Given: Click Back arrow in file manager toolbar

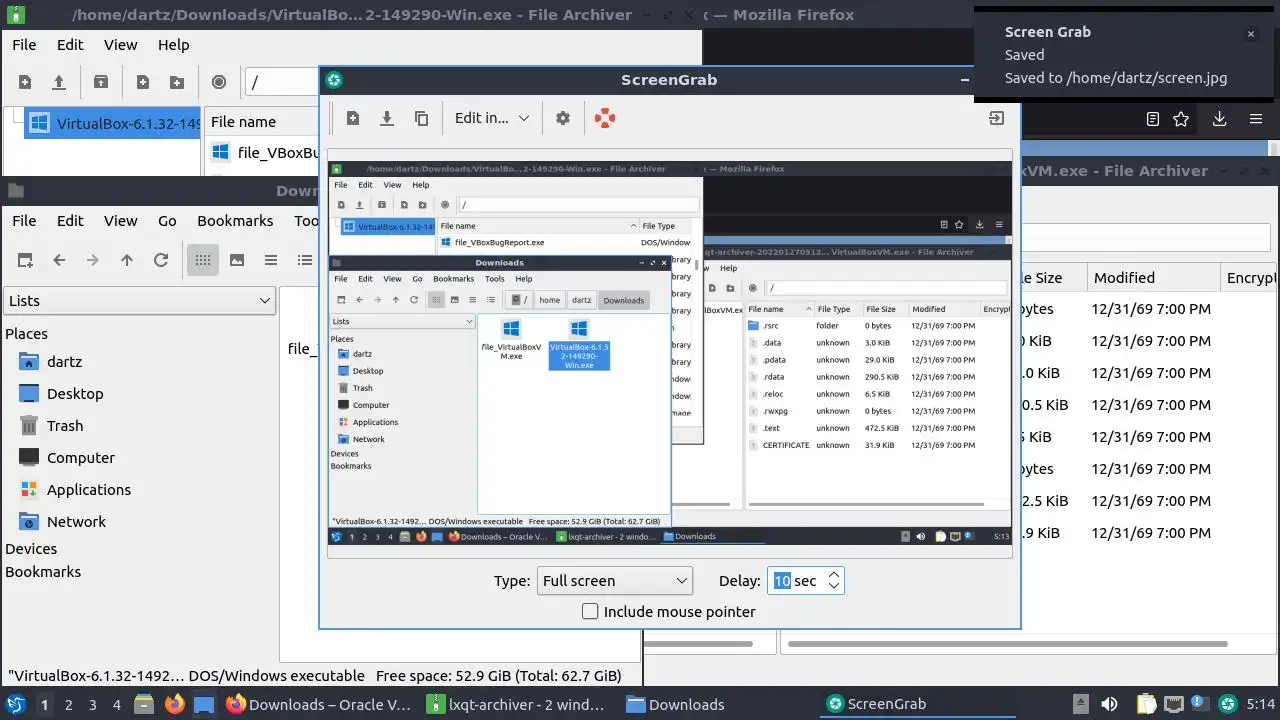Looking at the screenshot, I should (x=59, y=260).
